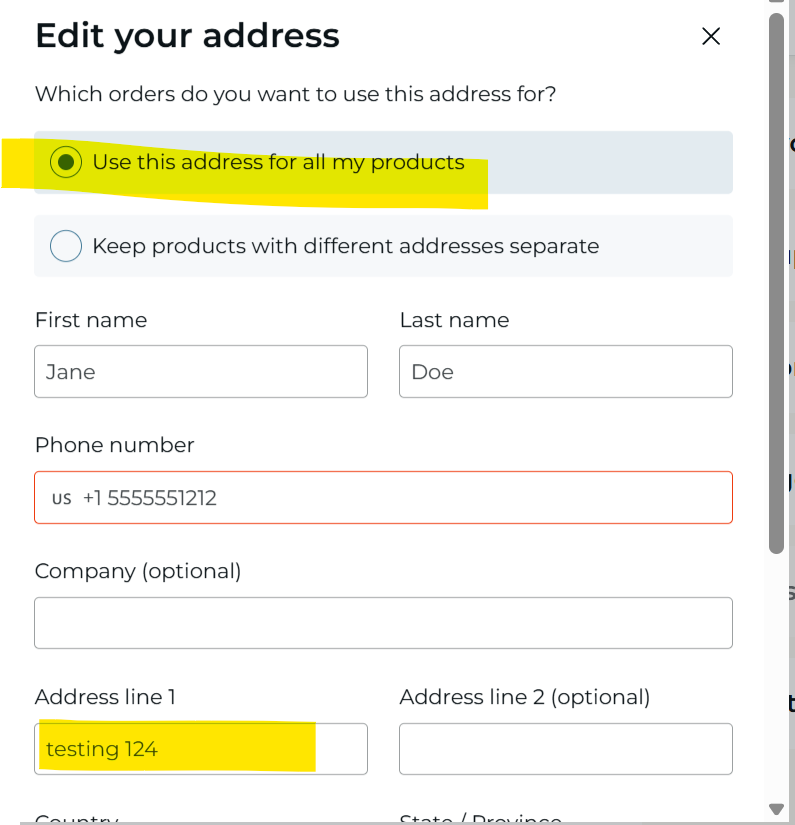Click the Last name field containing Doe
This screenshot has width=795, height=825.
[566, 371]
